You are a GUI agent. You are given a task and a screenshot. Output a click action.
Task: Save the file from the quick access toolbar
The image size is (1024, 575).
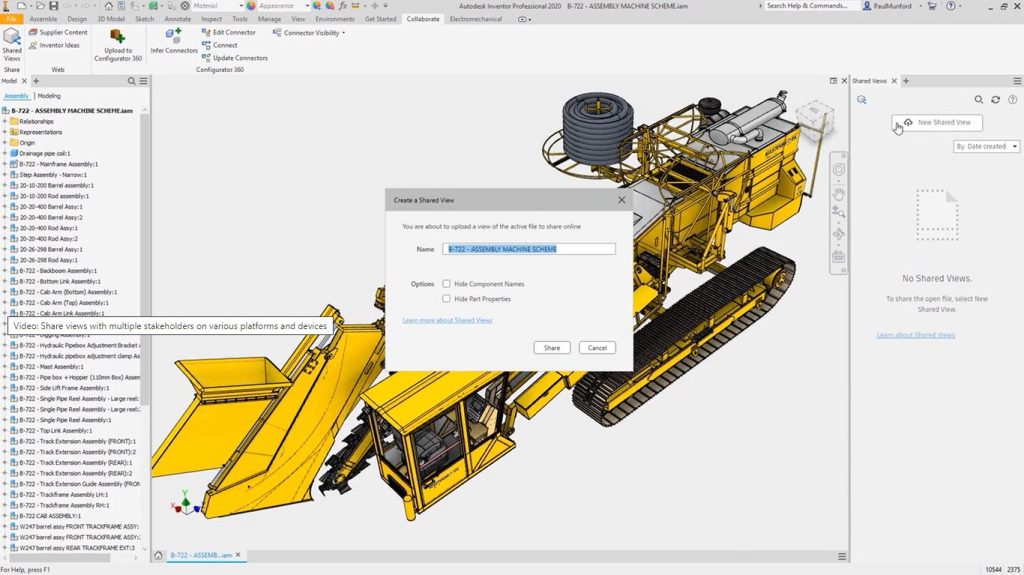[x=54, y=6]
